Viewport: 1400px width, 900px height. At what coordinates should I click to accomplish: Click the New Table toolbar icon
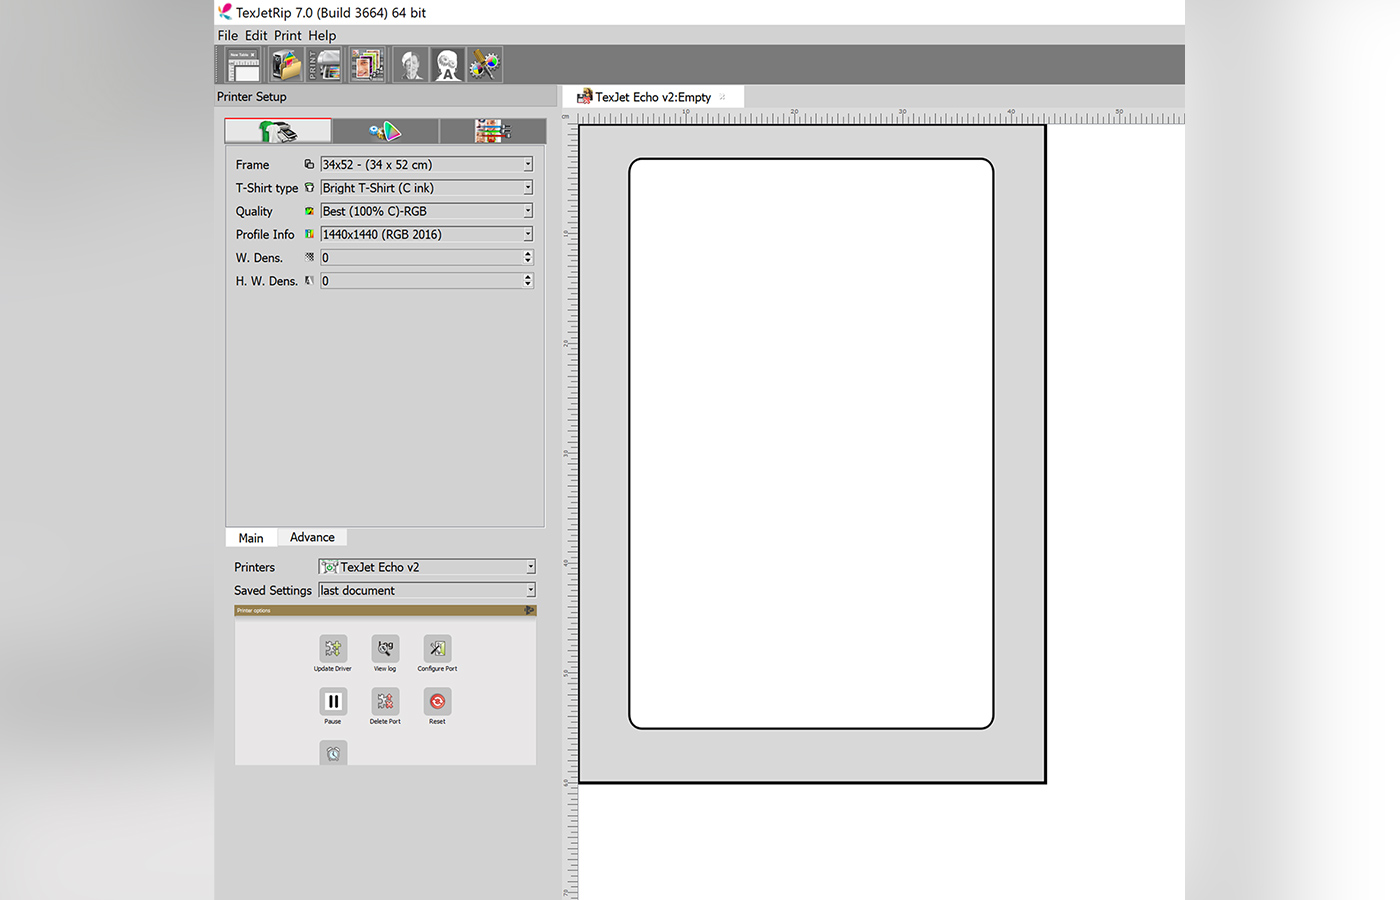tap(243, 65)
